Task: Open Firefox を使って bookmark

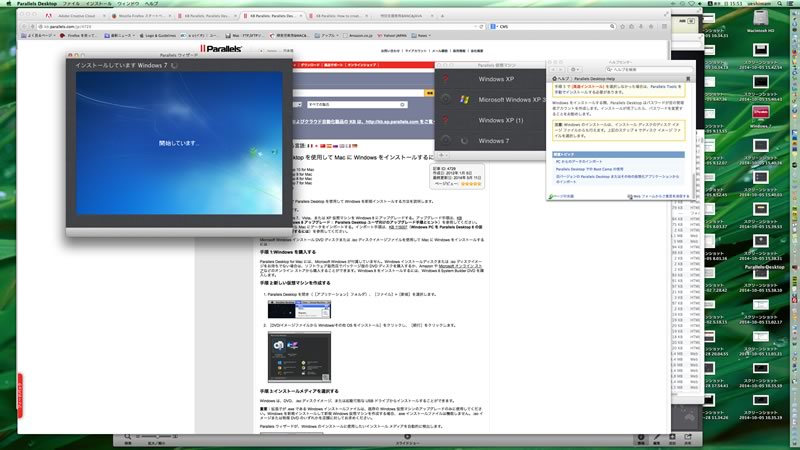Action: [79, 36]
